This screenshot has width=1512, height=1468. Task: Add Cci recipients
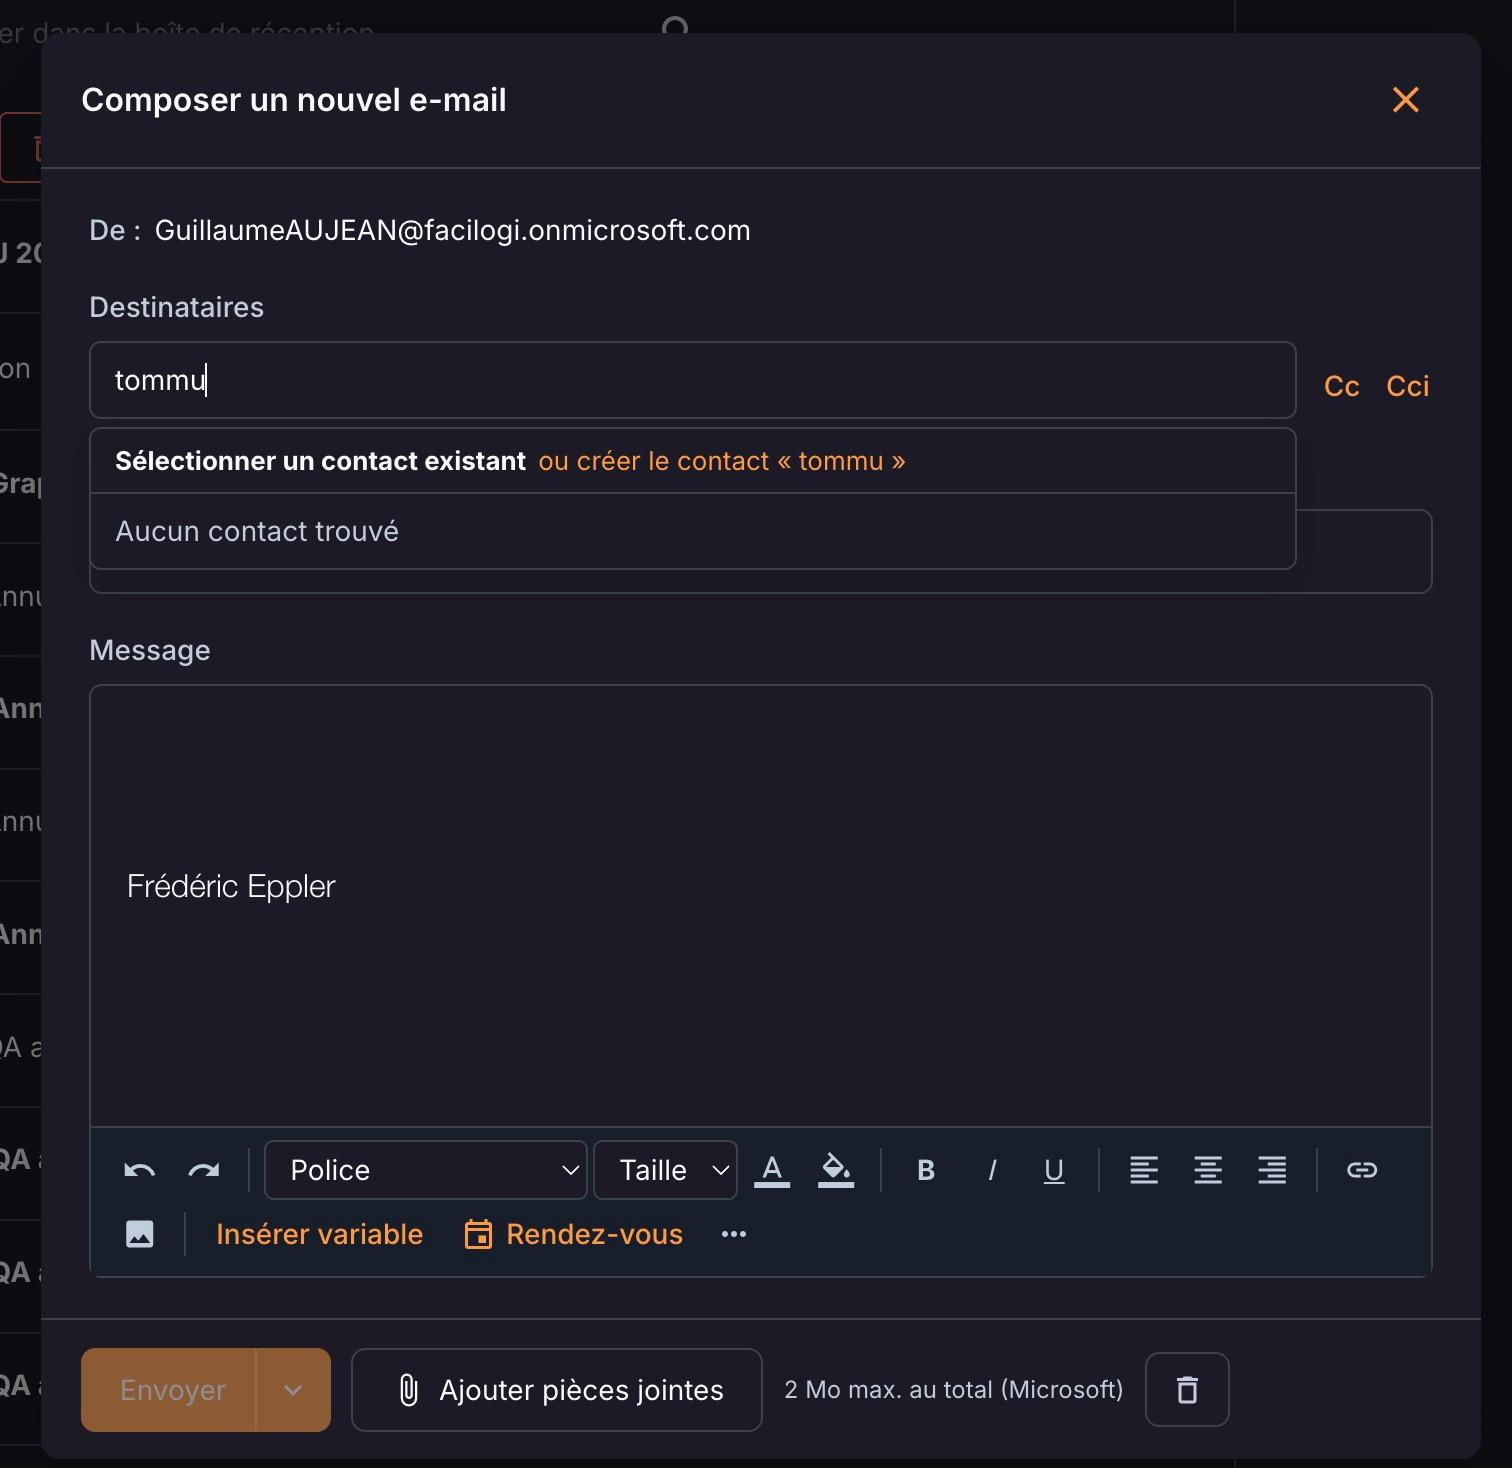click(x=1408, y=386)
